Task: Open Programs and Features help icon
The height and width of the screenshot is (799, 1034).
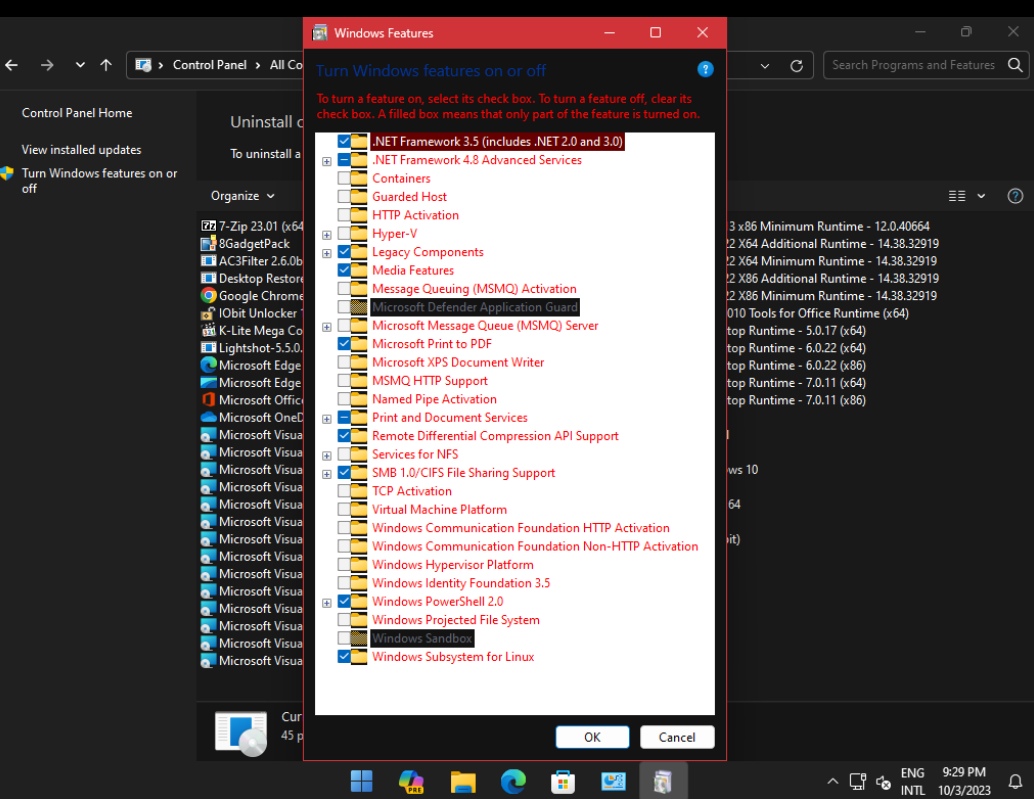Action: point(1015,196)
